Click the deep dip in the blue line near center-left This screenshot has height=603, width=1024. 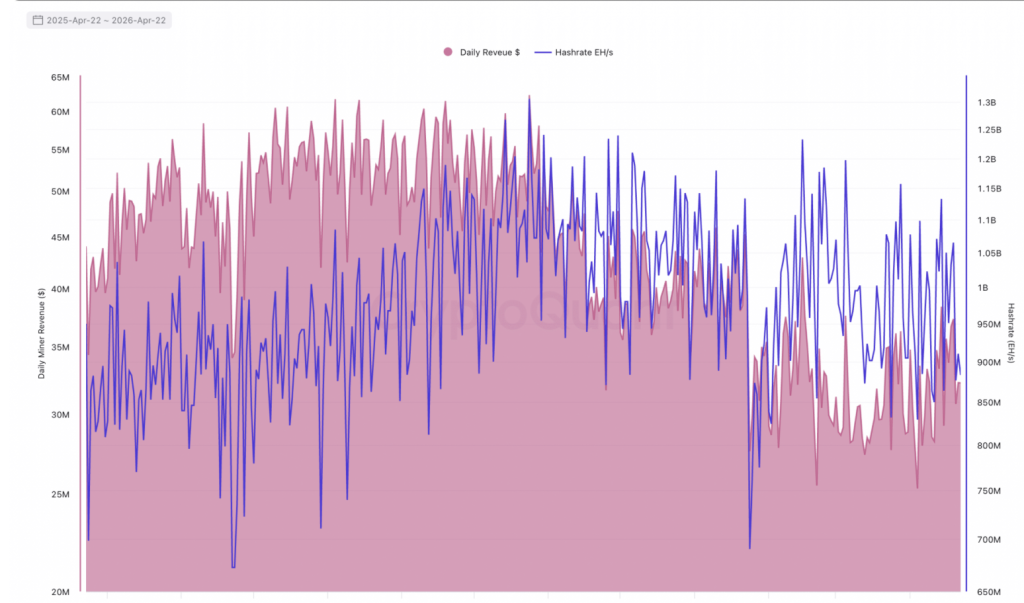click(x=233, y=567)
